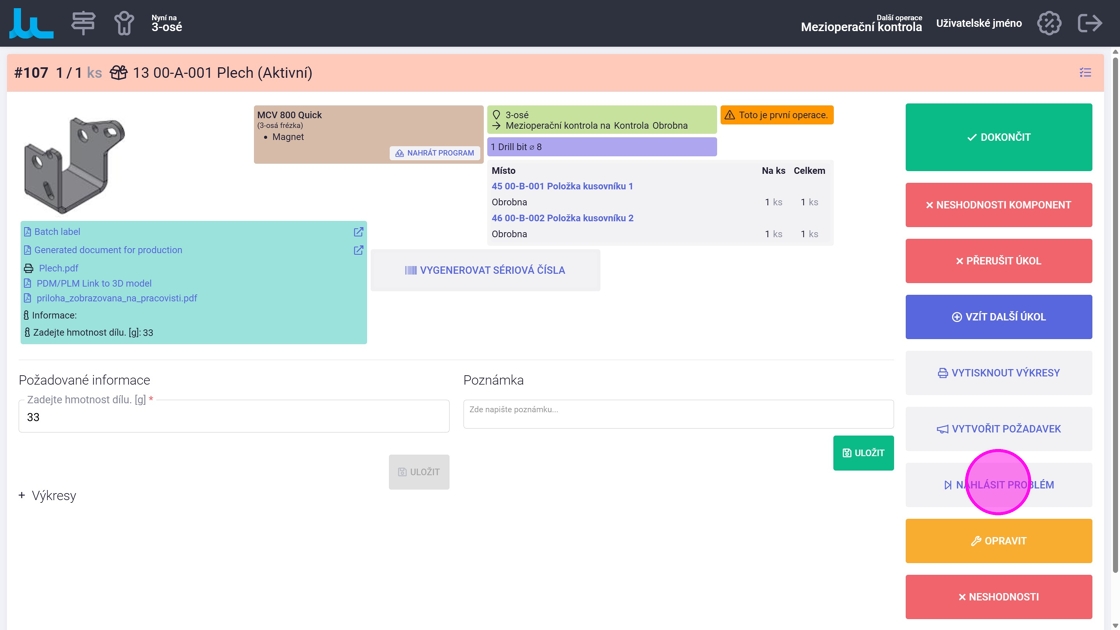Click the weight input field with 33
Viewport: 1120px width, 630px height.
(x=234, y=416)
